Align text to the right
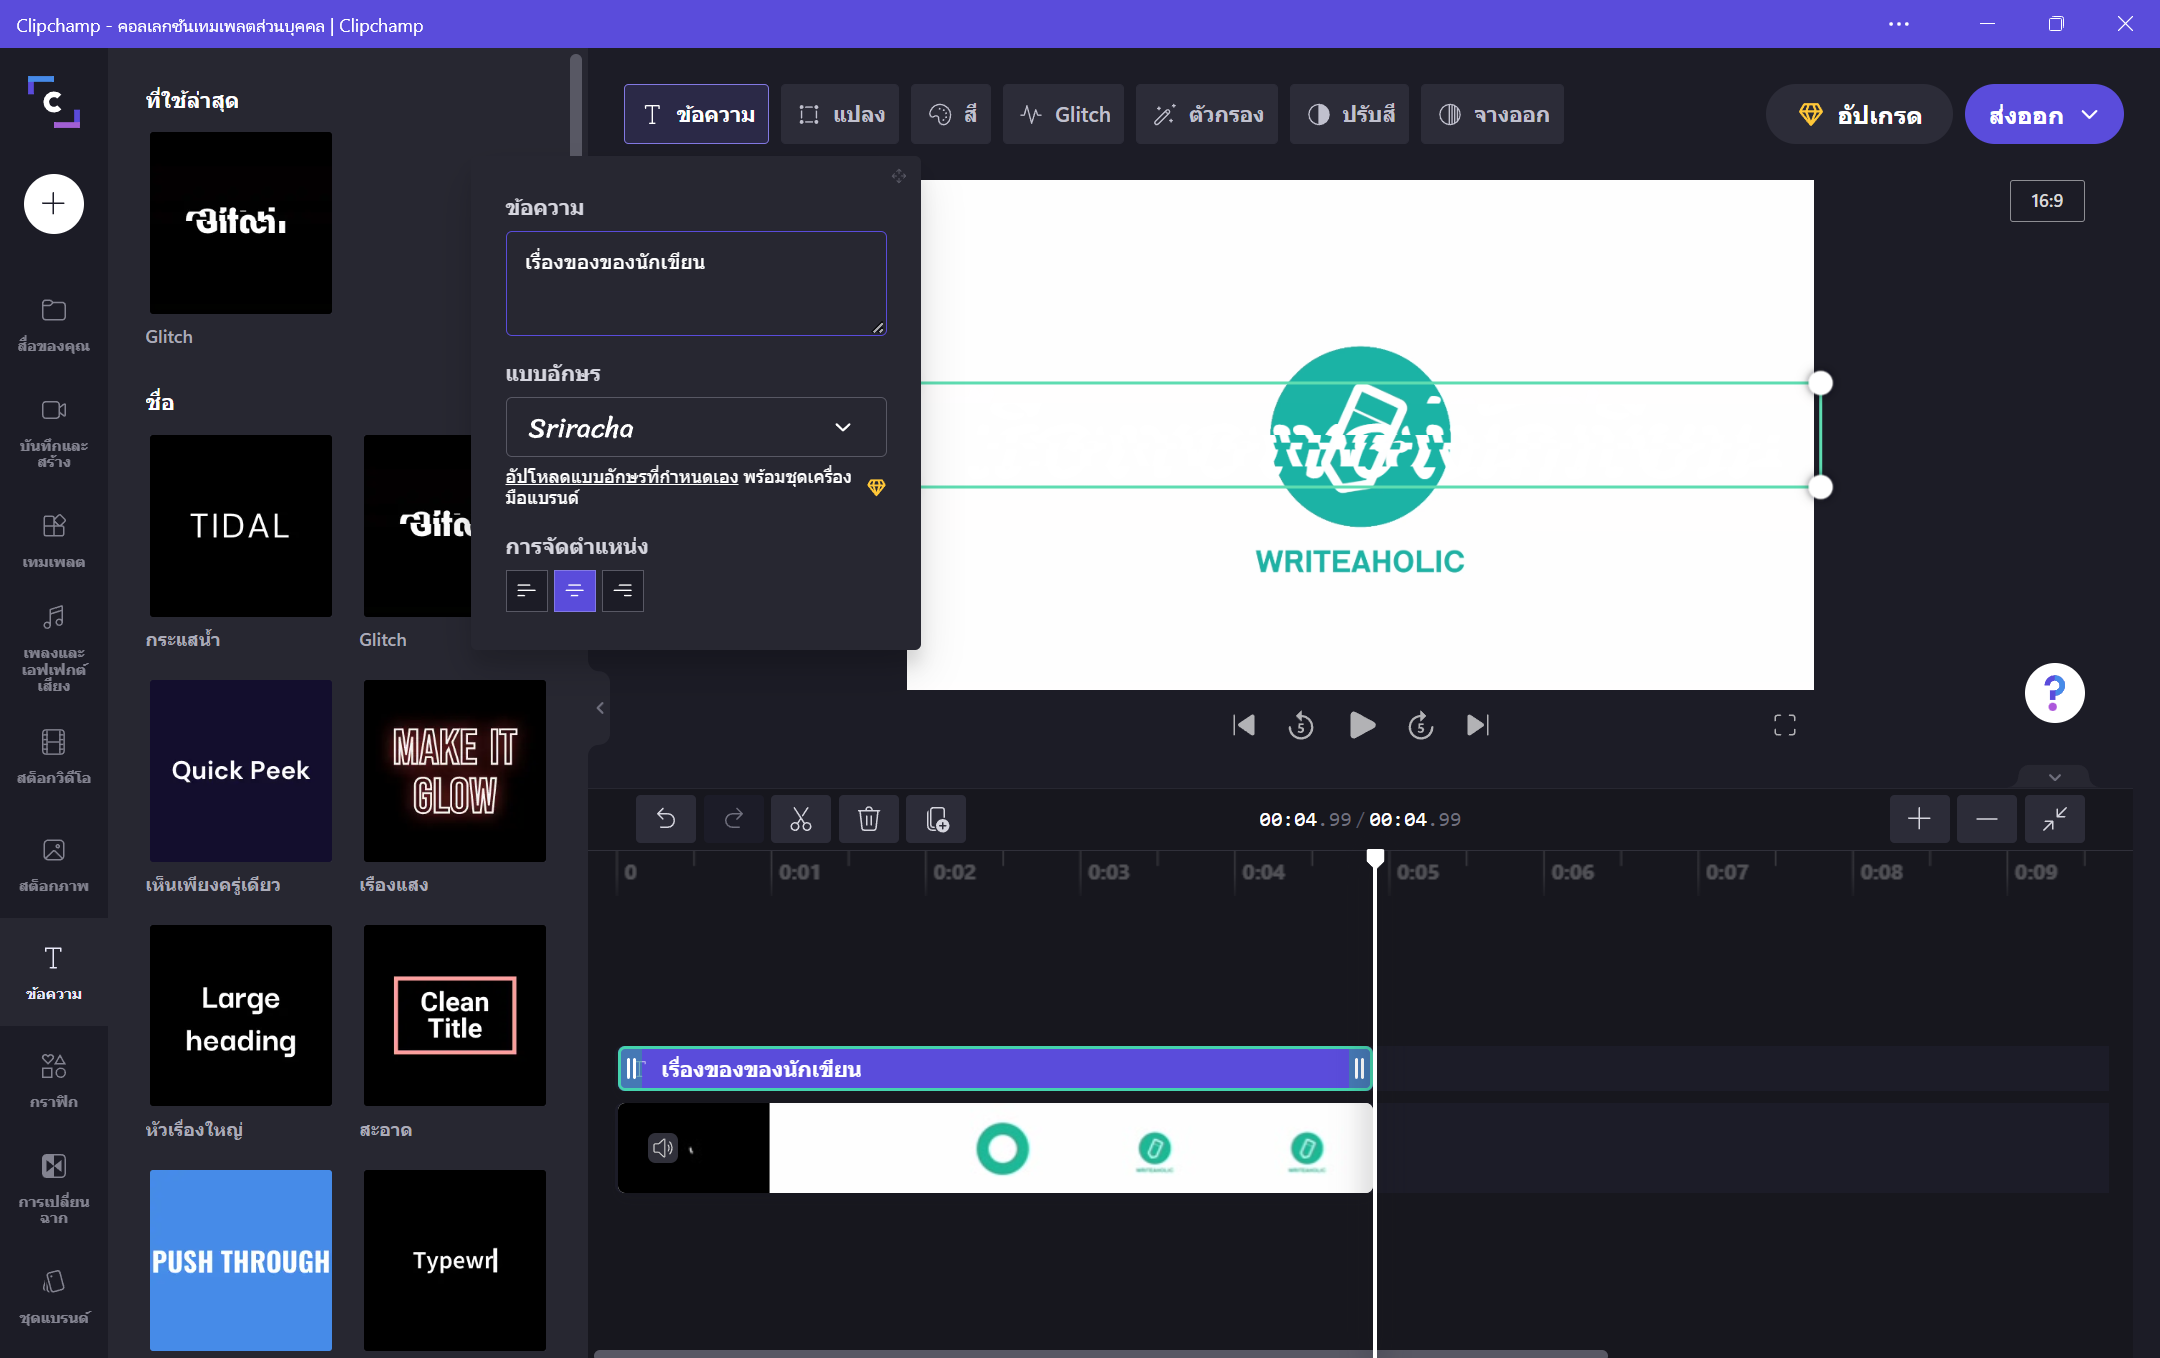Image resolution: width=2160 pixels, height=1358 pixels. [623, 591]
